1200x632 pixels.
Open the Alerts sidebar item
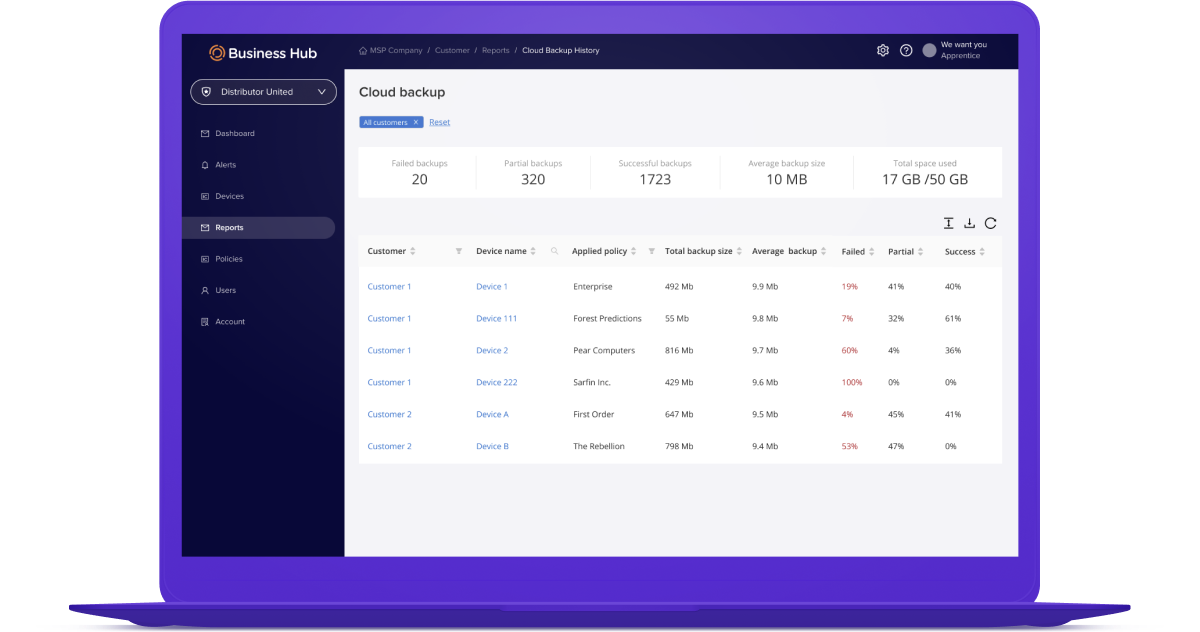coord(226,165)
